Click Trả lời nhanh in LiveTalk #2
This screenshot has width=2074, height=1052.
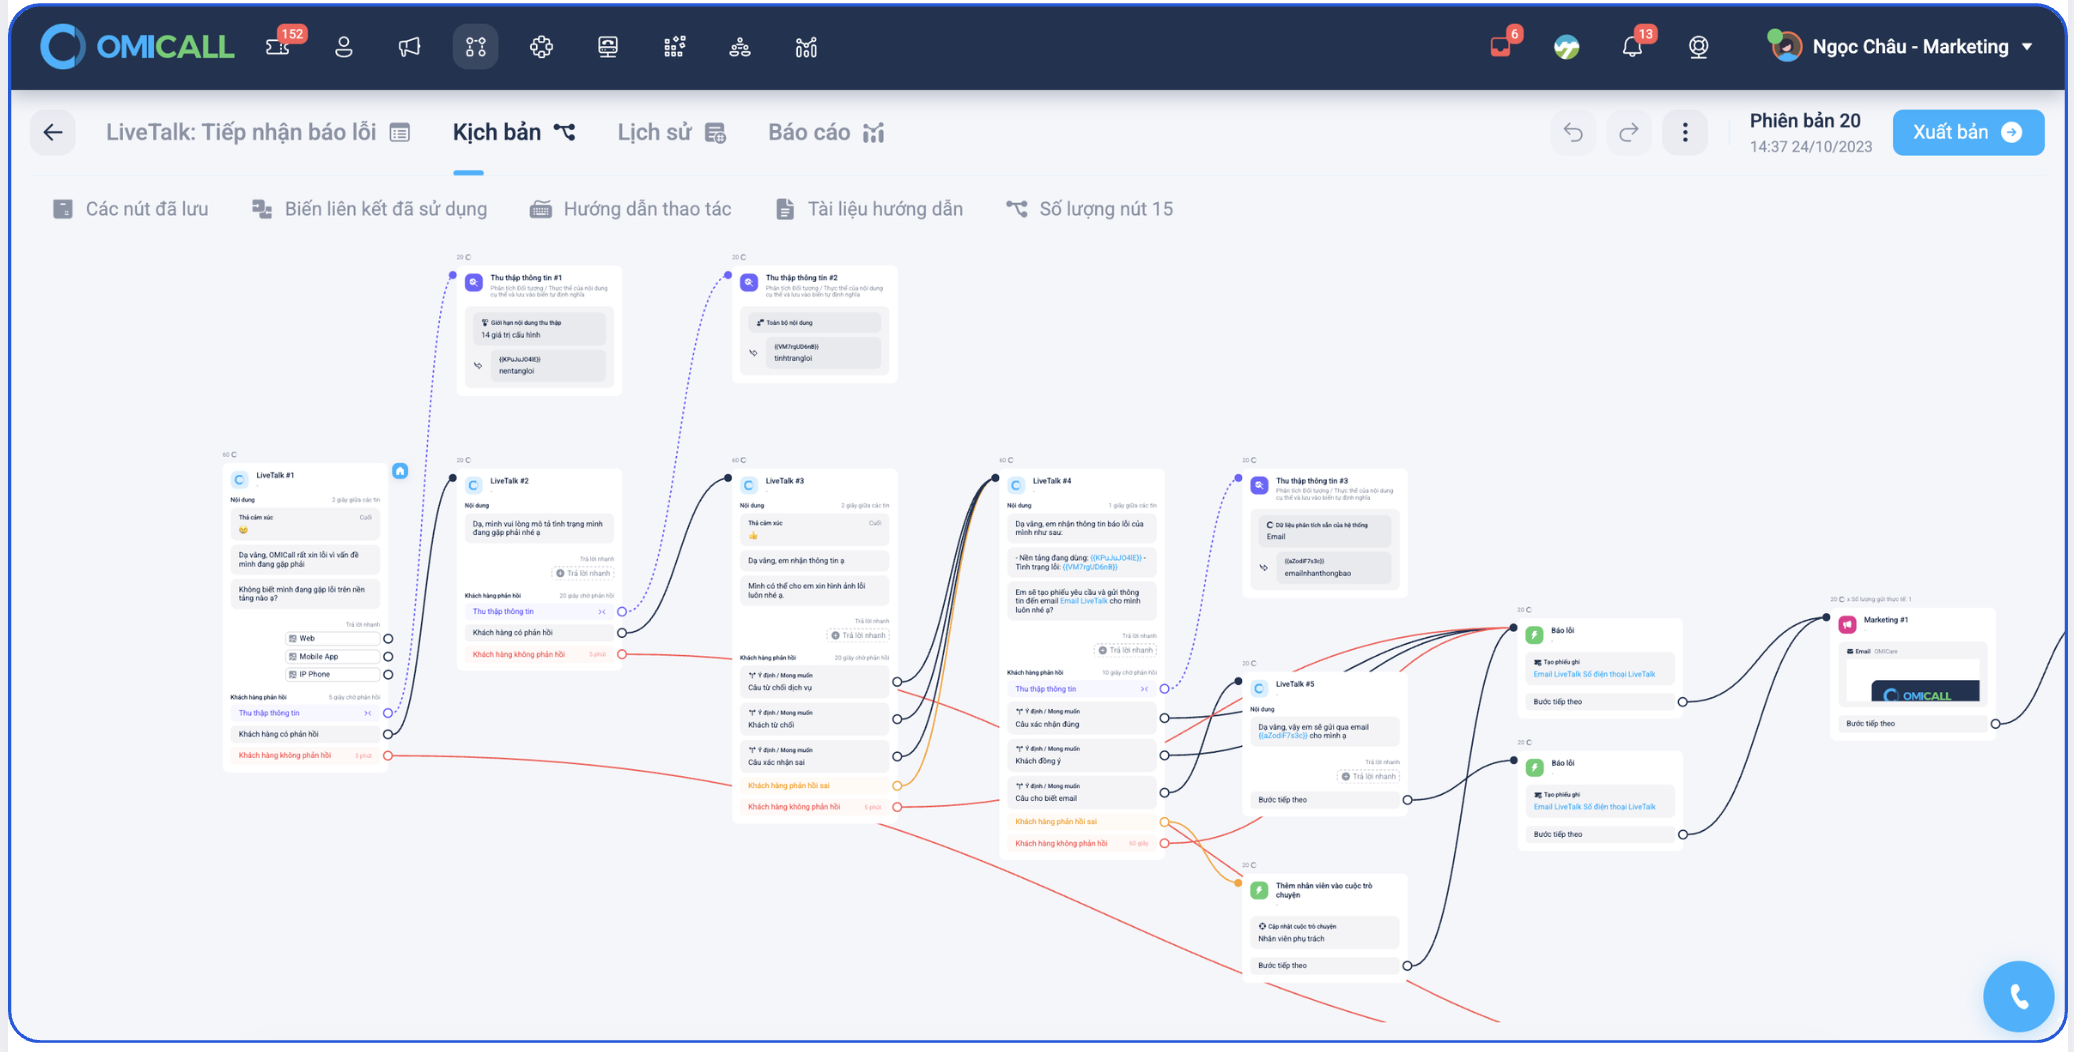[584, 573]
